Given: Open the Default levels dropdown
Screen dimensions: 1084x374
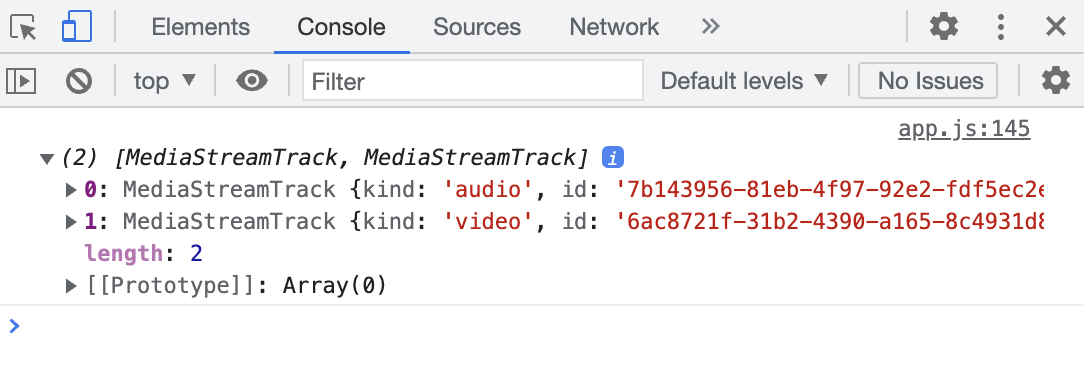Looking at the screenshot, I should (744, 81).
